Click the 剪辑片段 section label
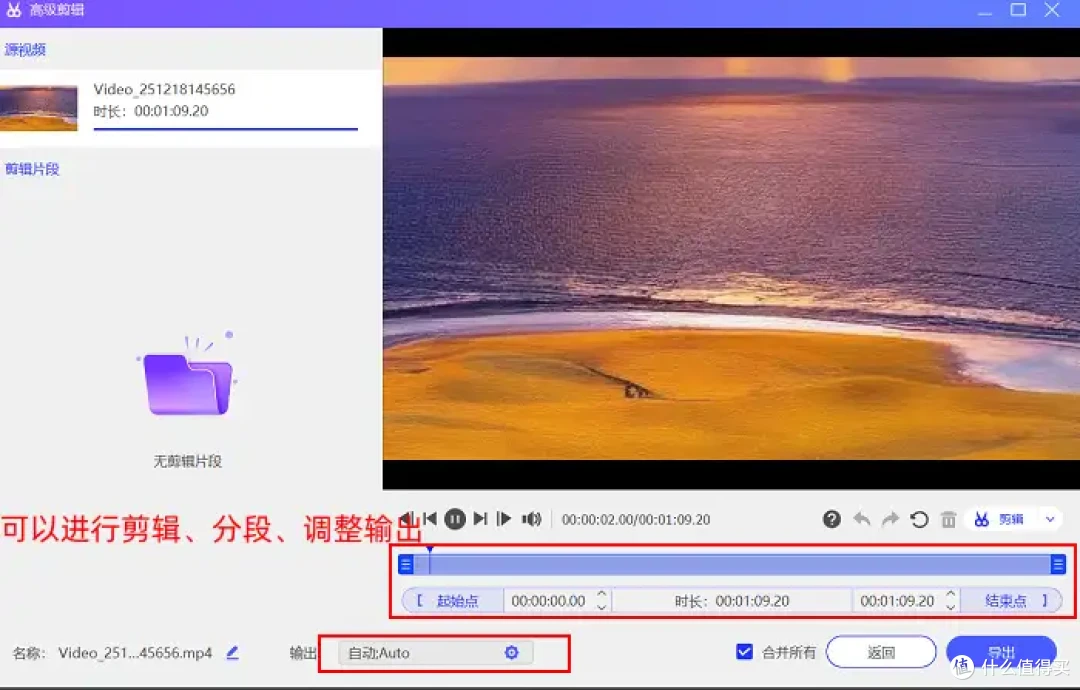 (32, 169)
